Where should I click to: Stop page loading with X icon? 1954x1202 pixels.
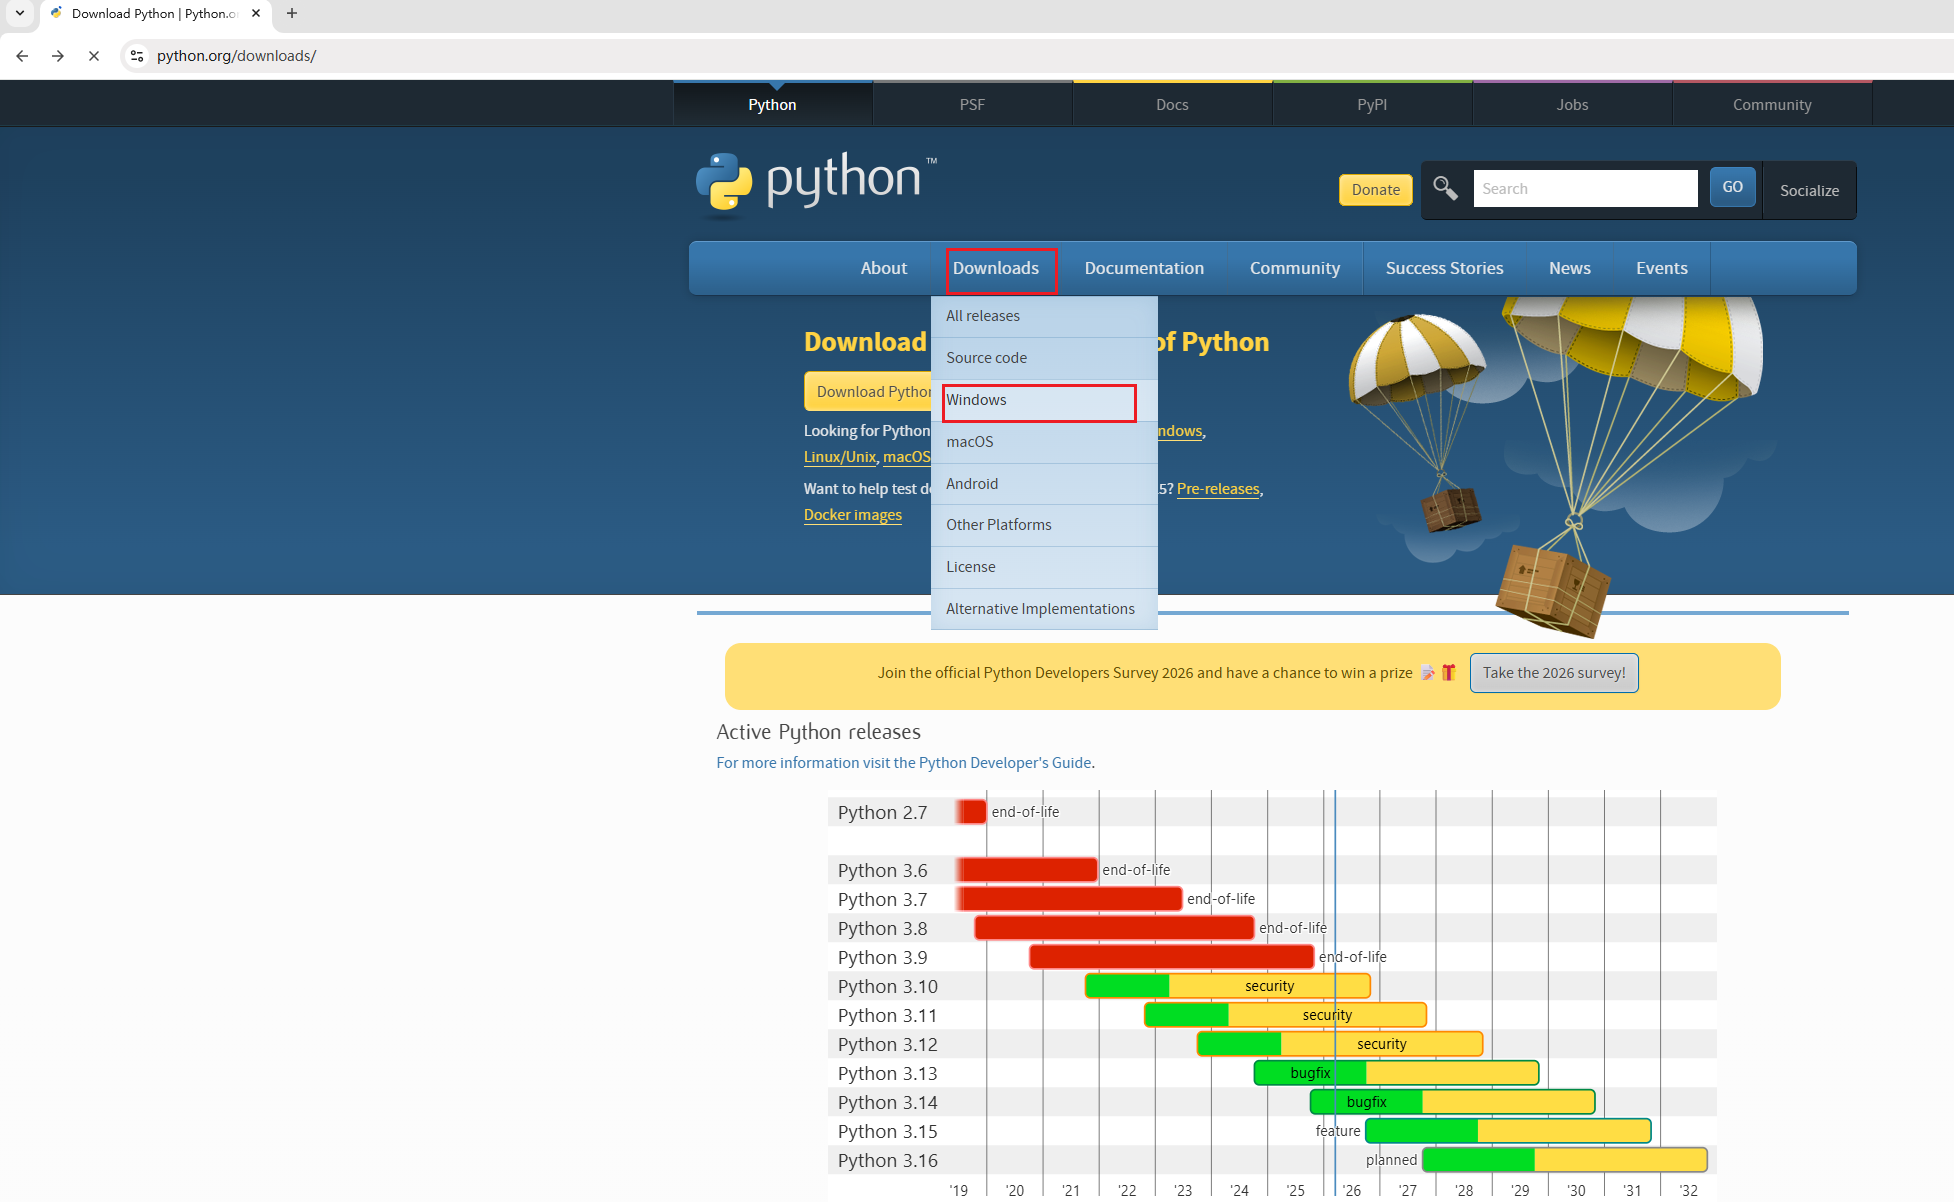[94, 56]
